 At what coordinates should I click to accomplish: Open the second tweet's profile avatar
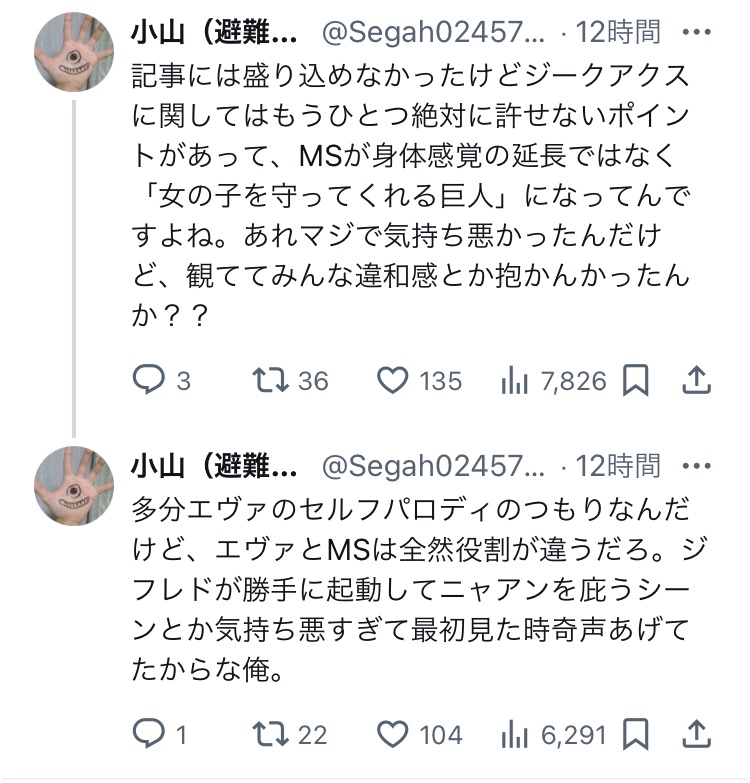pos(74,487)
